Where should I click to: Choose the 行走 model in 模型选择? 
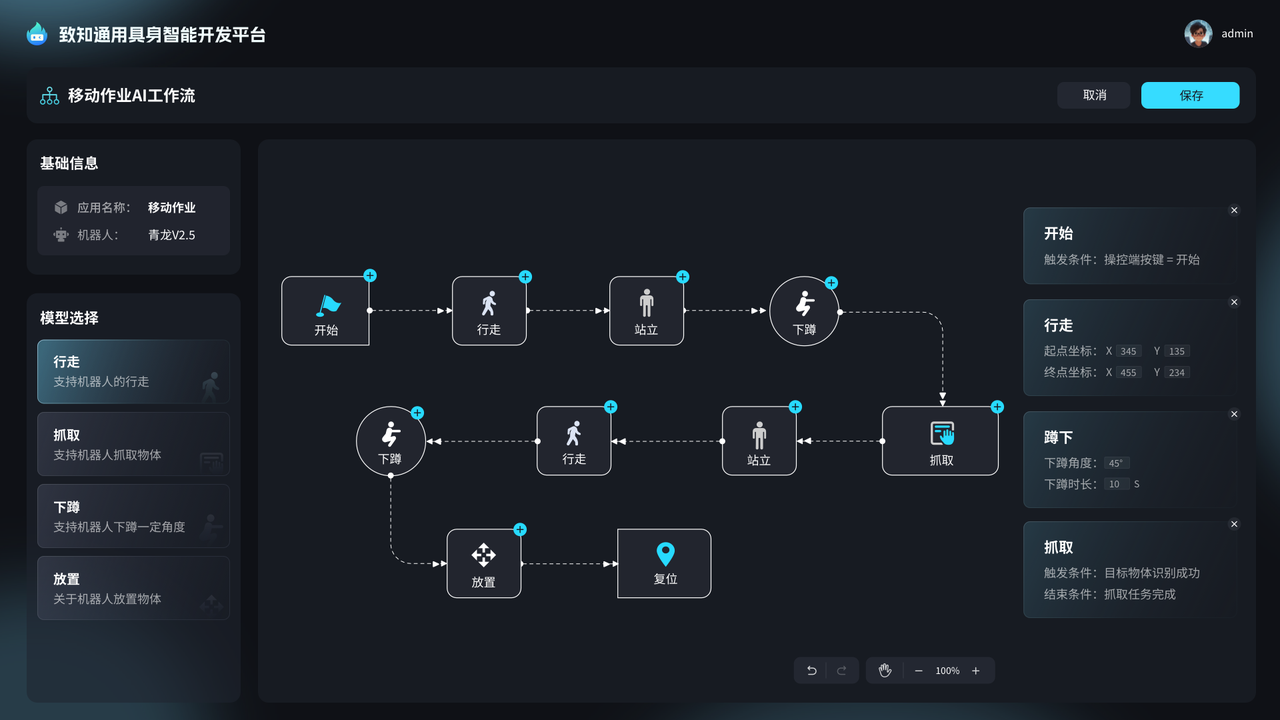coord(133,371)
